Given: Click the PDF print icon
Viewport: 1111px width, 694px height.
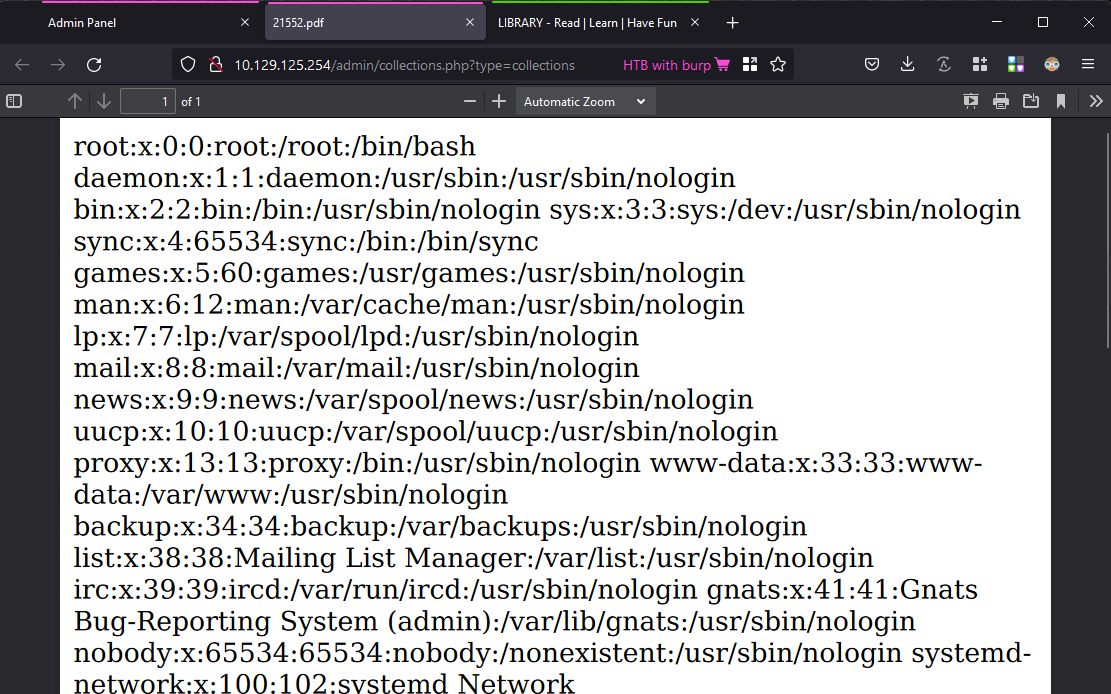Looking at the screenshot, I should point(1000,101).
